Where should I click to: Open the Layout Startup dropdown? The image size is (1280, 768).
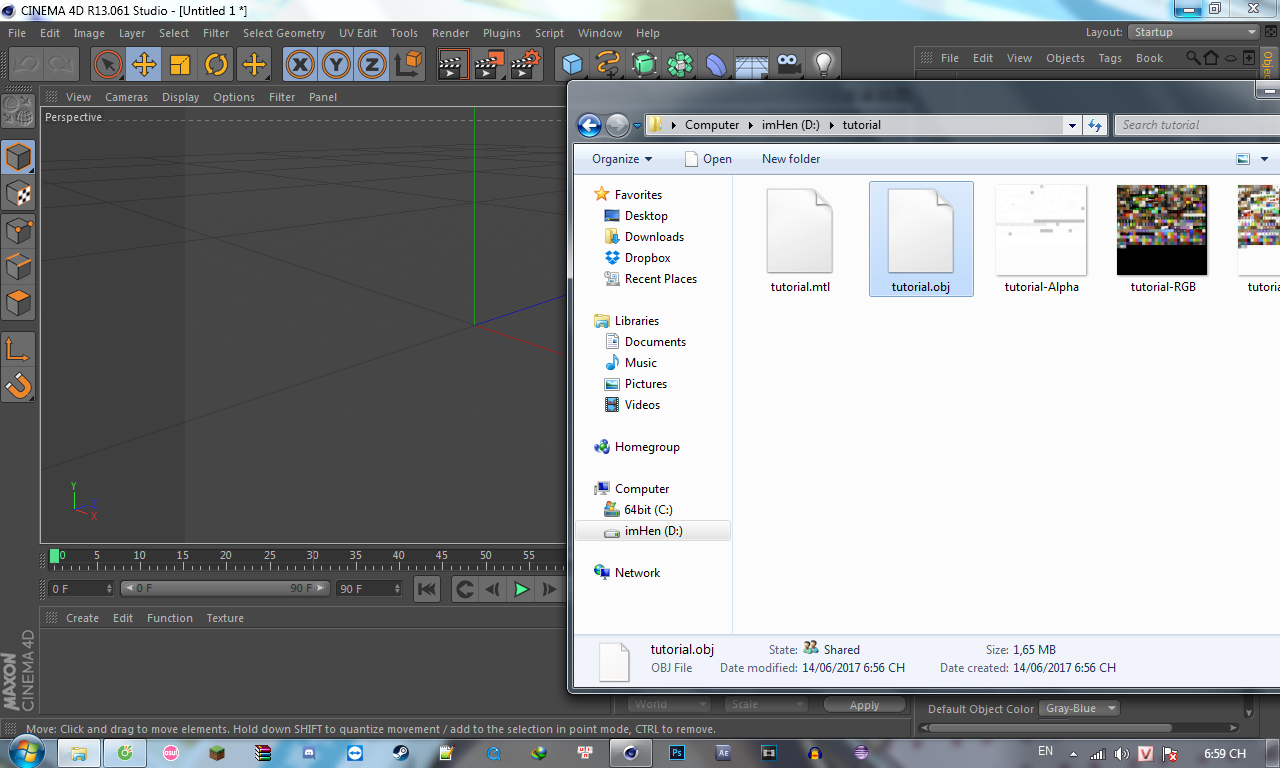coord(1193,32)
